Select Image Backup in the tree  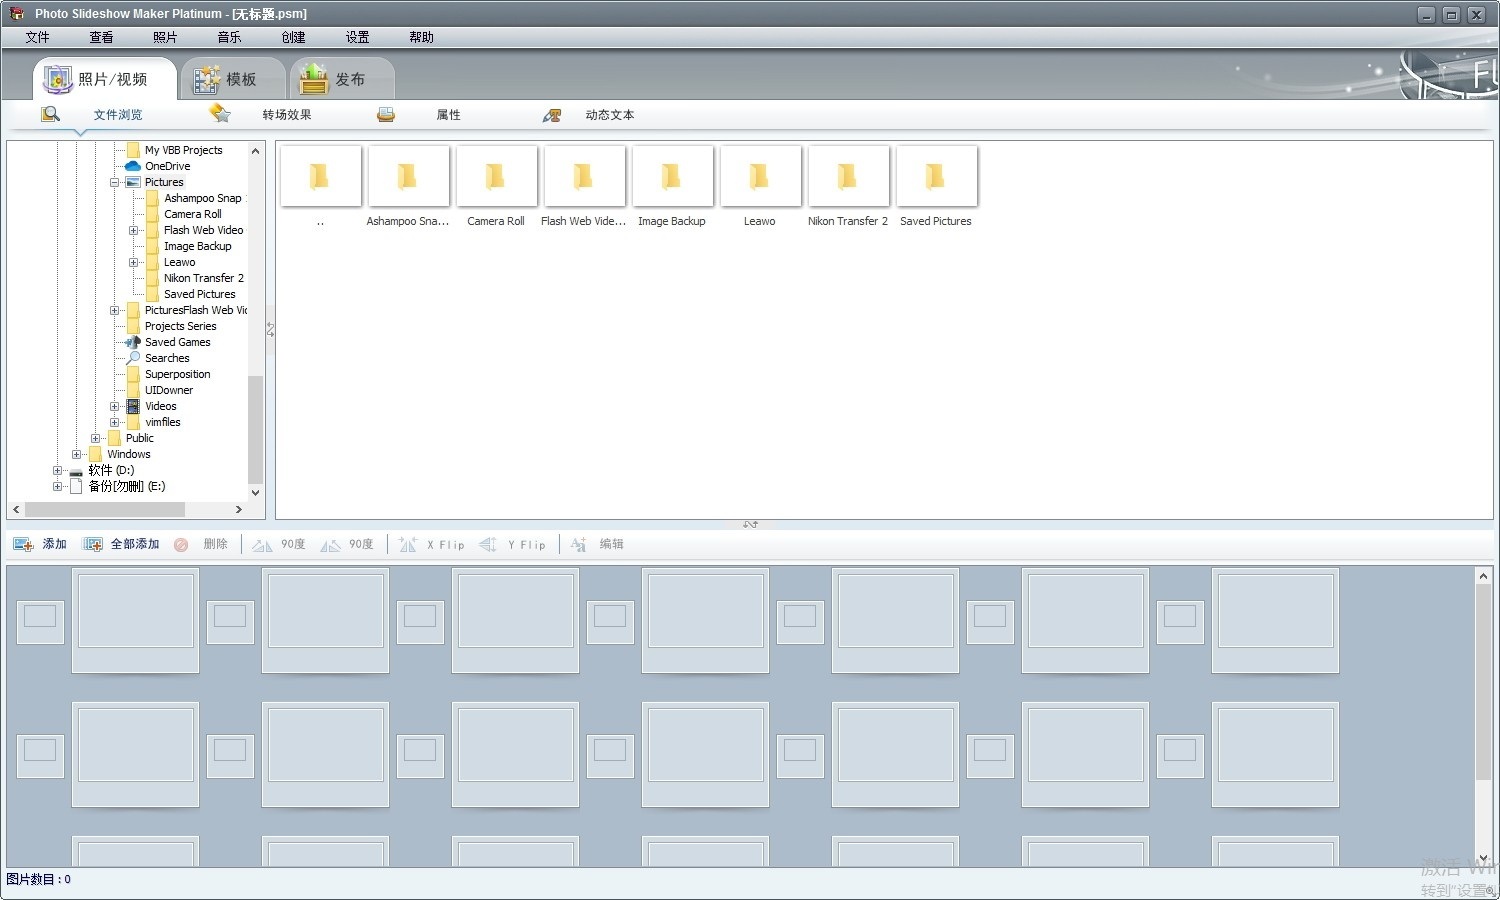(197, 246)
